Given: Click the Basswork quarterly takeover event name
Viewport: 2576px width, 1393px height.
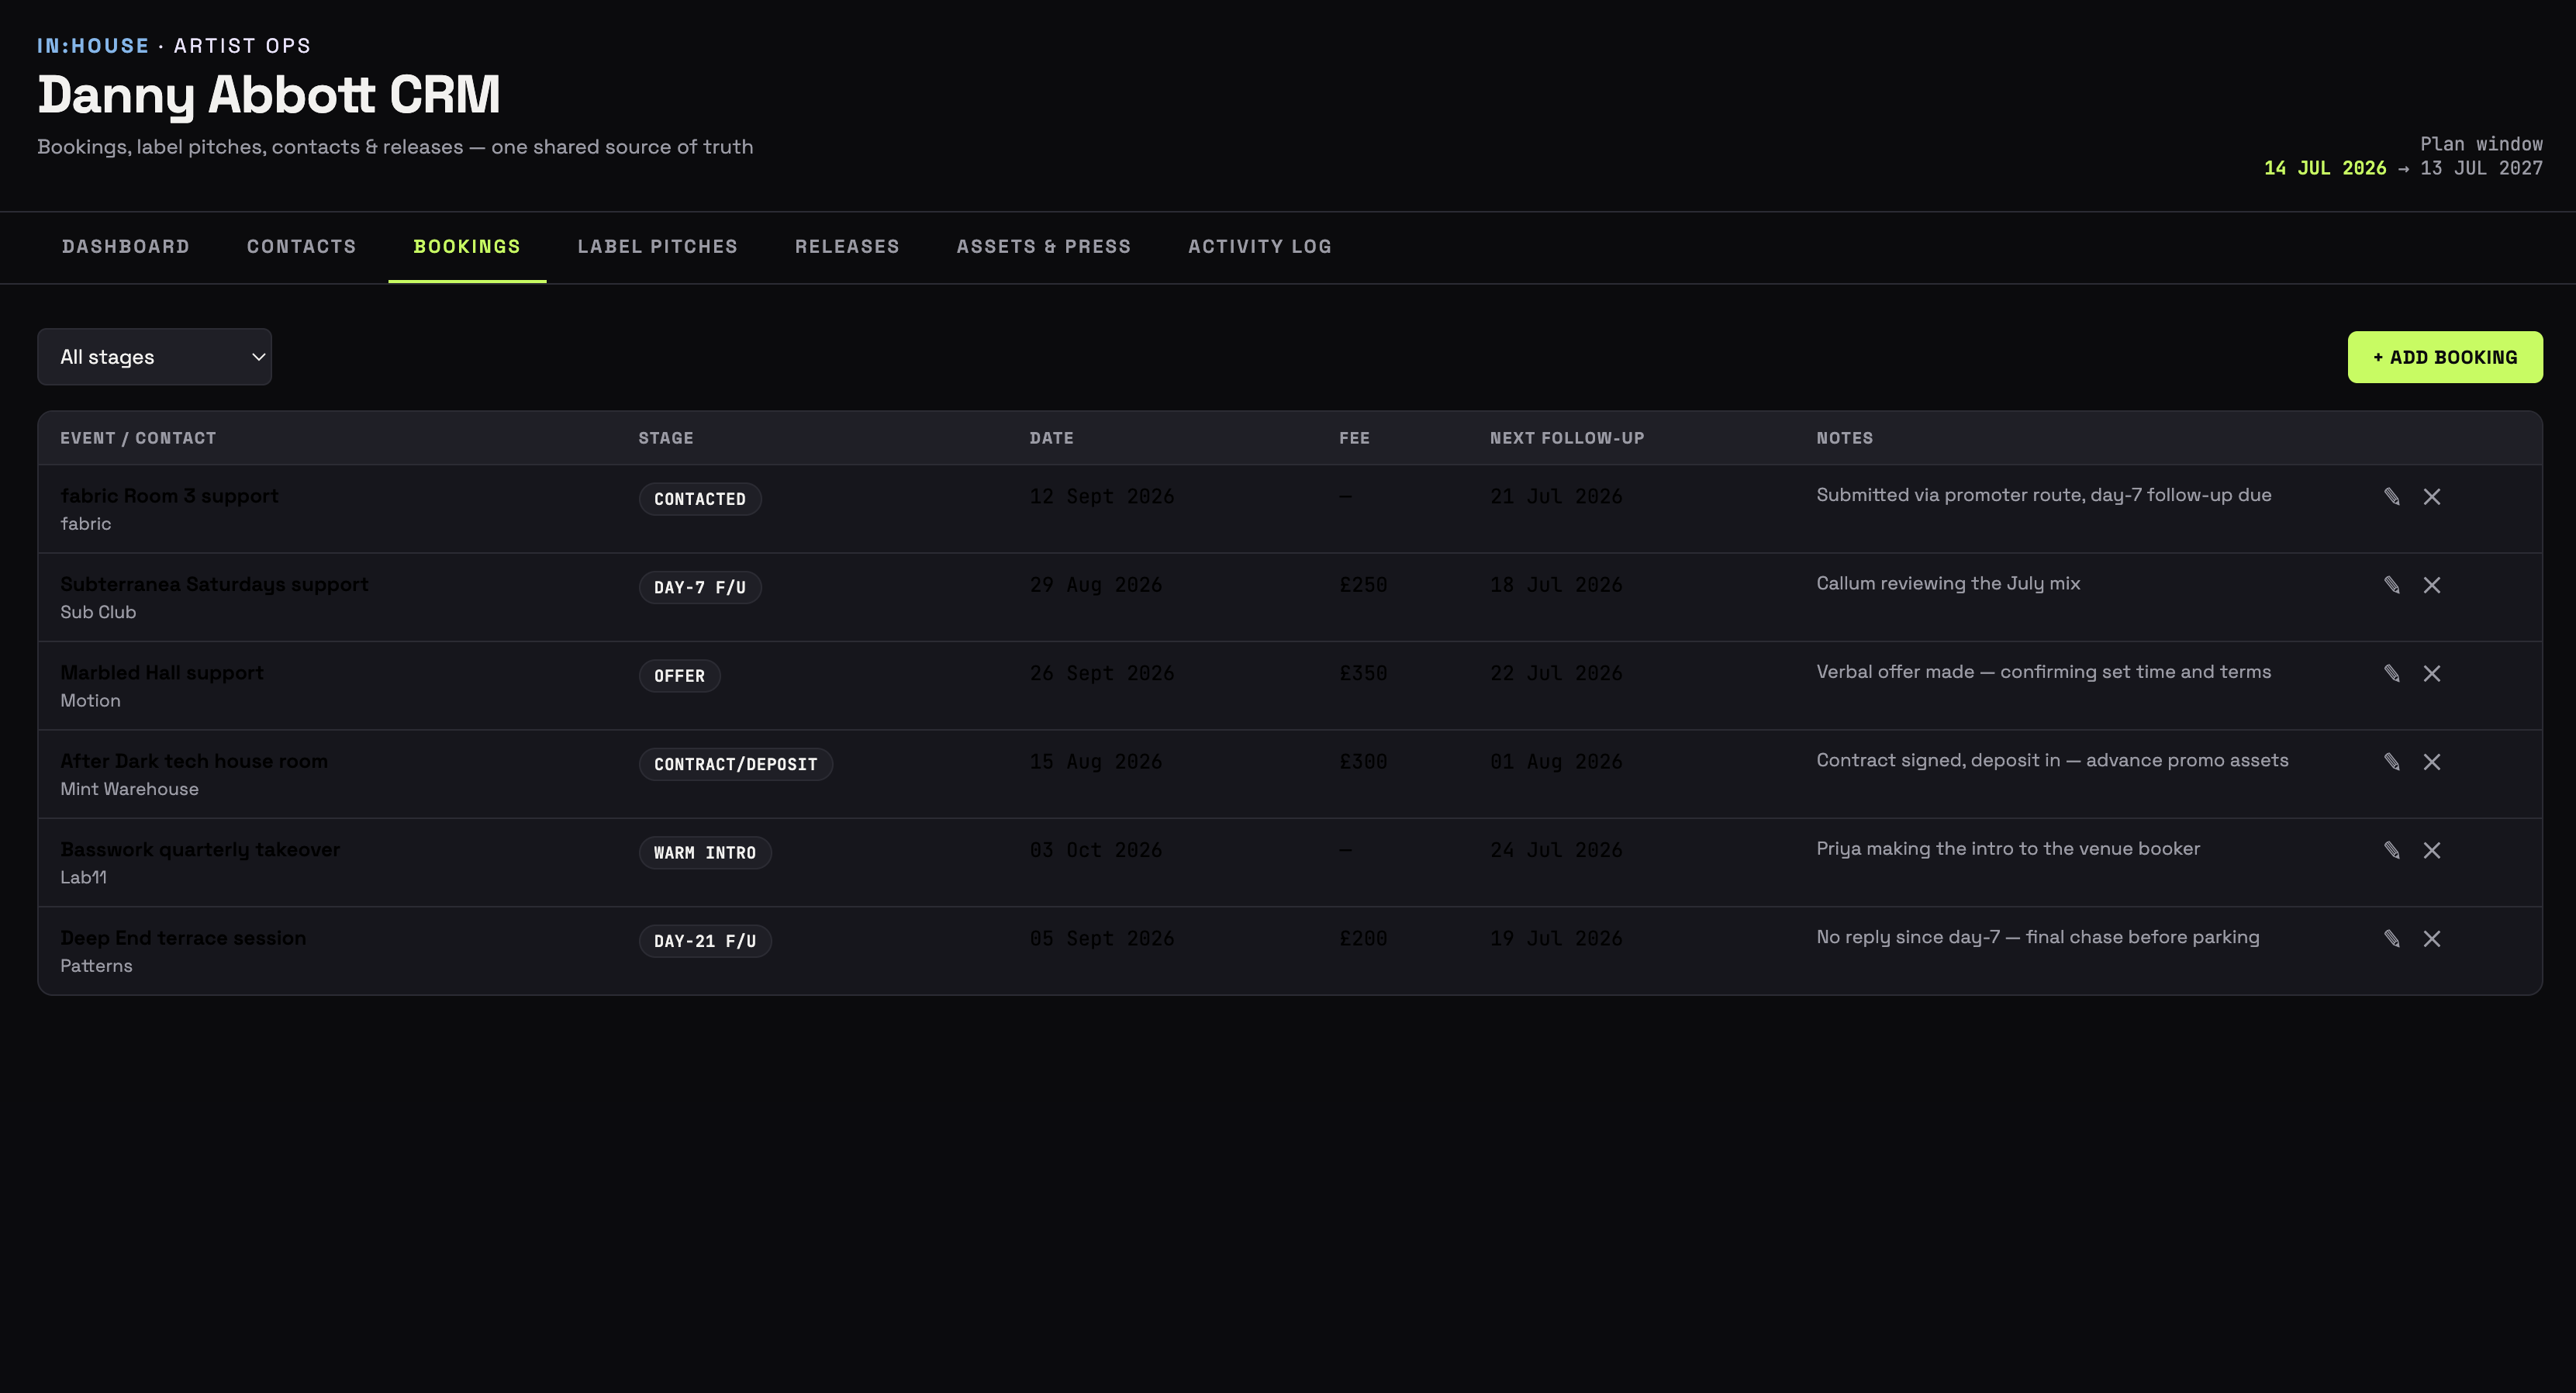Looking at the screenshot, I should (200, 850).
